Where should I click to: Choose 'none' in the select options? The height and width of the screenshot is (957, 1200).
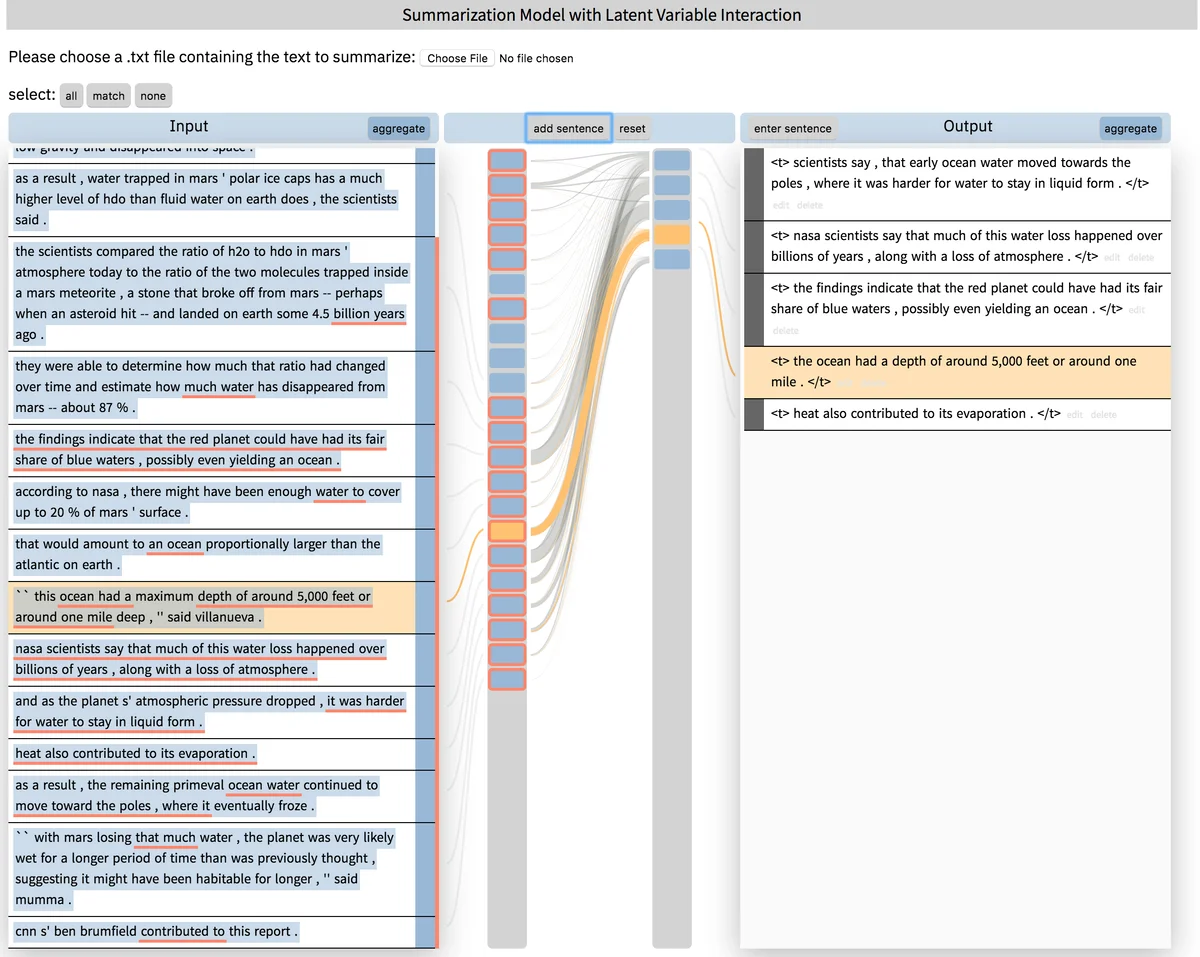[x=153, y=96]
